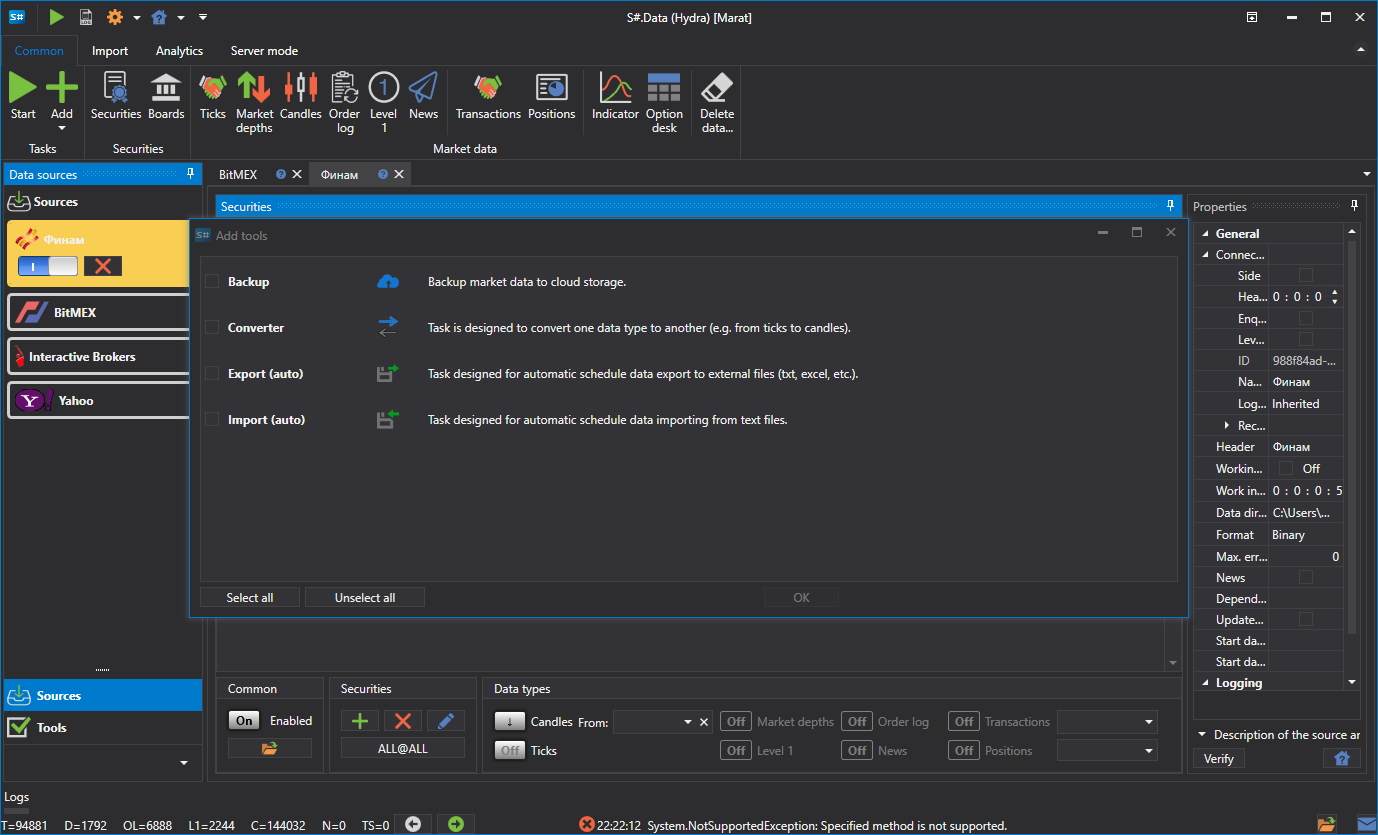
Task: Check the Converter tool checkbox
Action: pos(212,328)
